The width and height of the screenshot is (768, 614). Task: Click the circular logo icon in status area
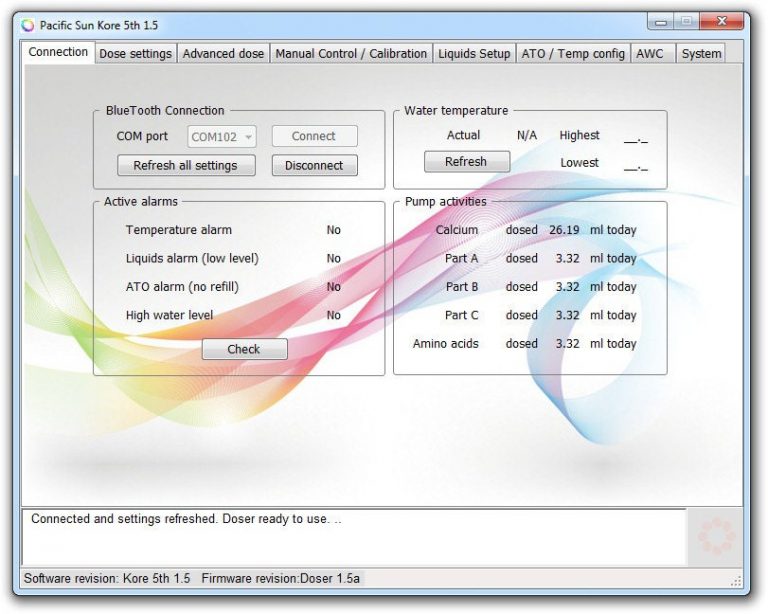pyautogui.click(x=716, y=537)
